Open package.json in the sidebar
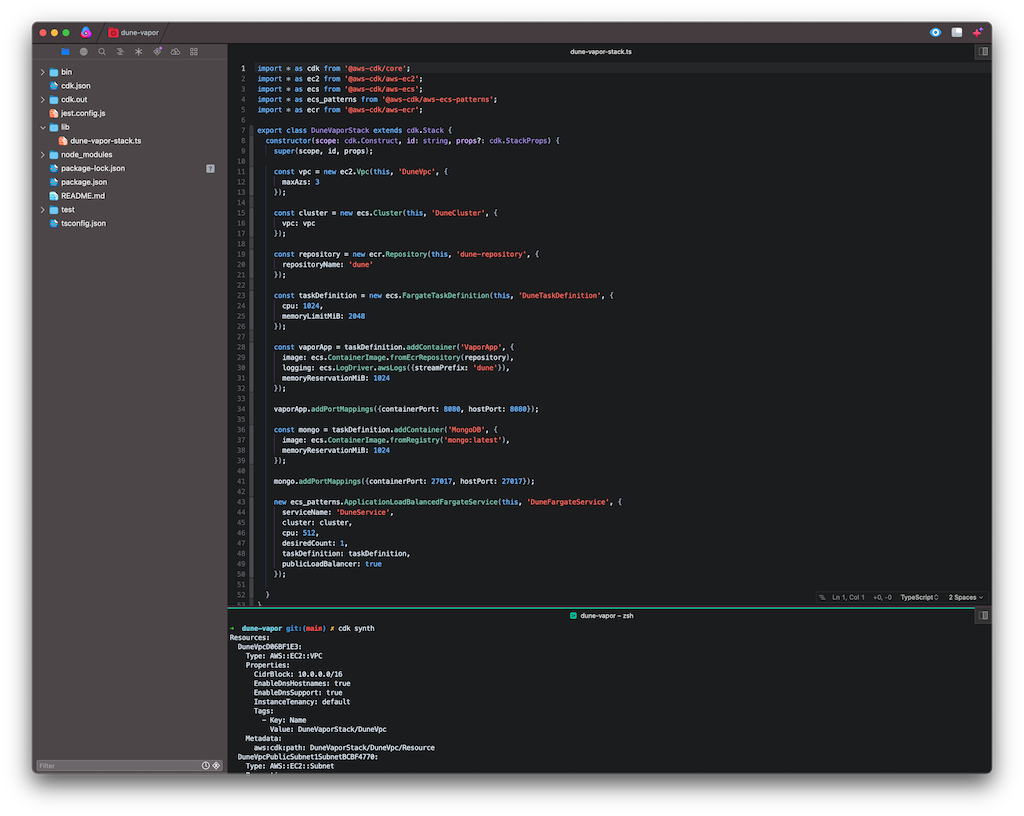 click(84, 182)
